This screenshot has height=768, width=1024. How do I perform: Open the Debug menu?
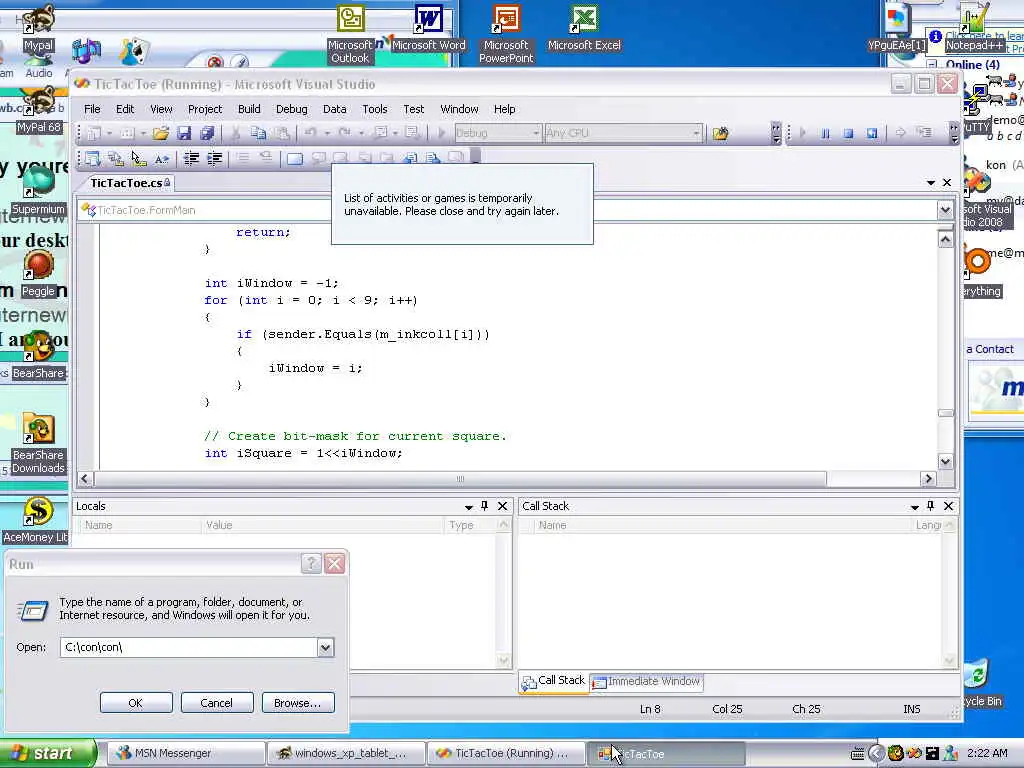point(291,109)
